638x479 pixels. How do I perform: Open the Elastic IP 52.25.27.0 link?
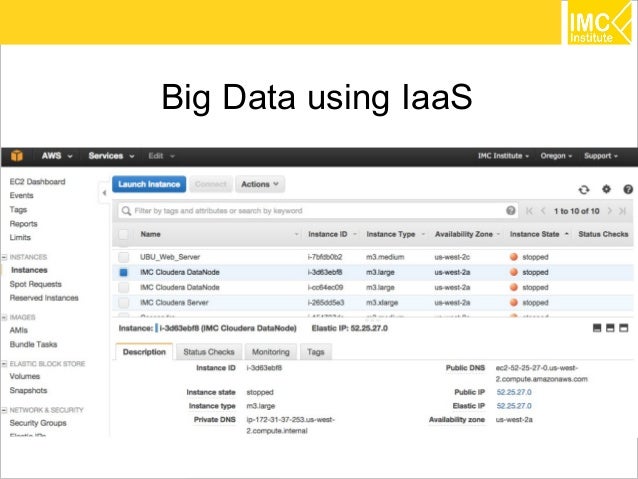click(514, 406)
